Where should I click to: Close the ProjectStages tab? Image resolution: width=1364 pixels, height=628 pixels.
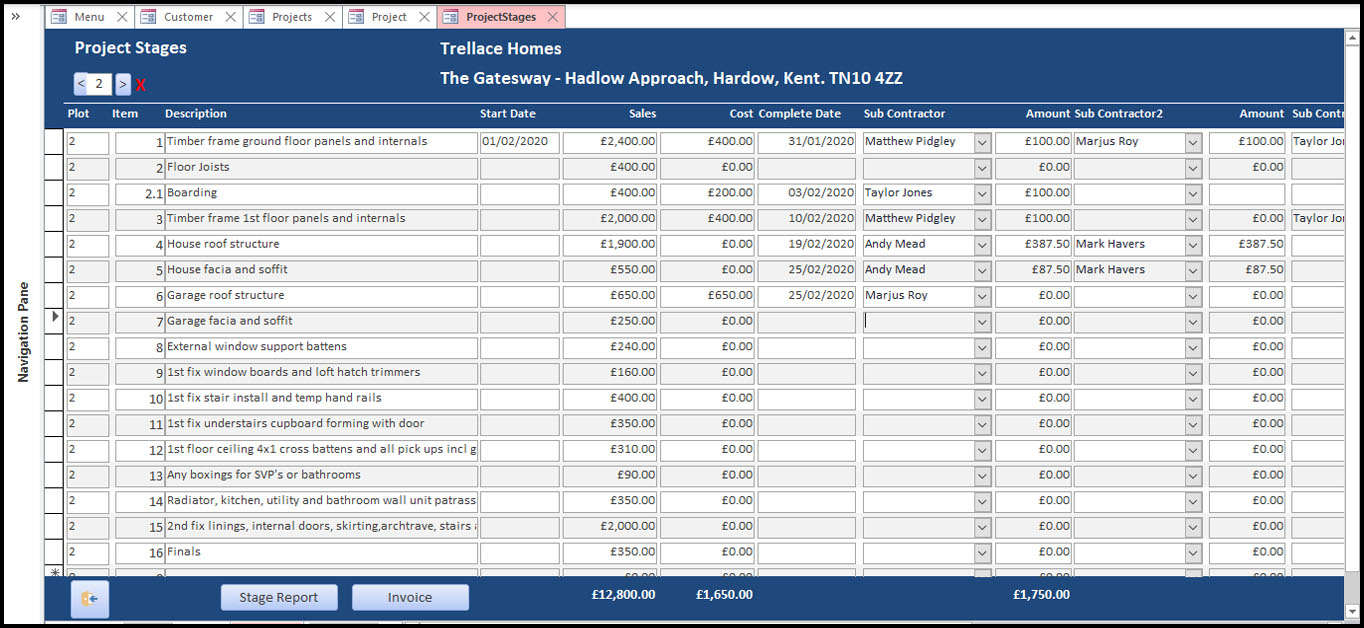[553, 17]
